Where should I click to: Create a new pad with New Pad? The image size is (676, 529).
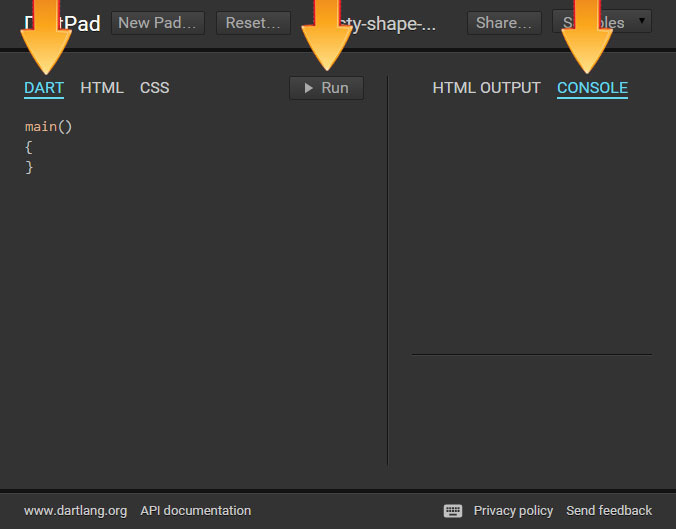point(159,23)
